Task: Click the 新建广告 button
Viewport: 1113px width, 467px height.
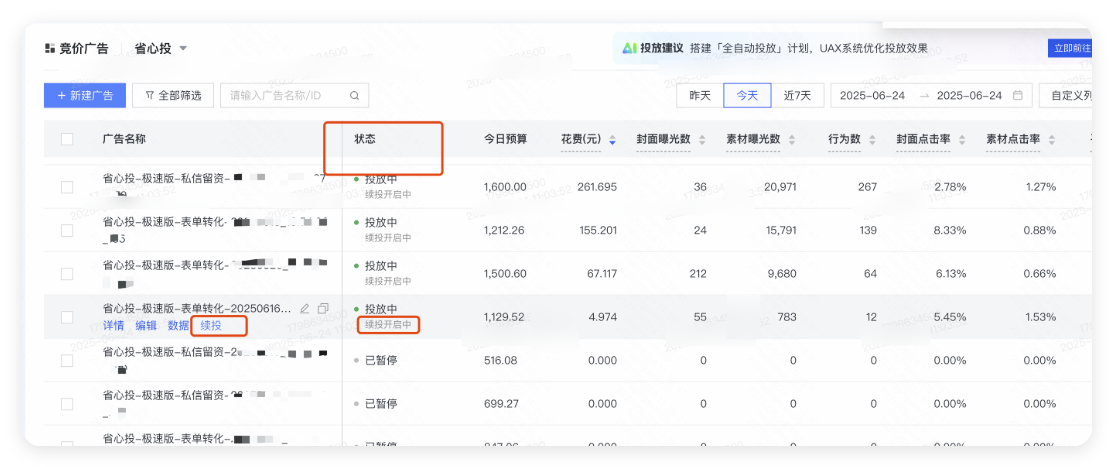Action: point(85,95)
